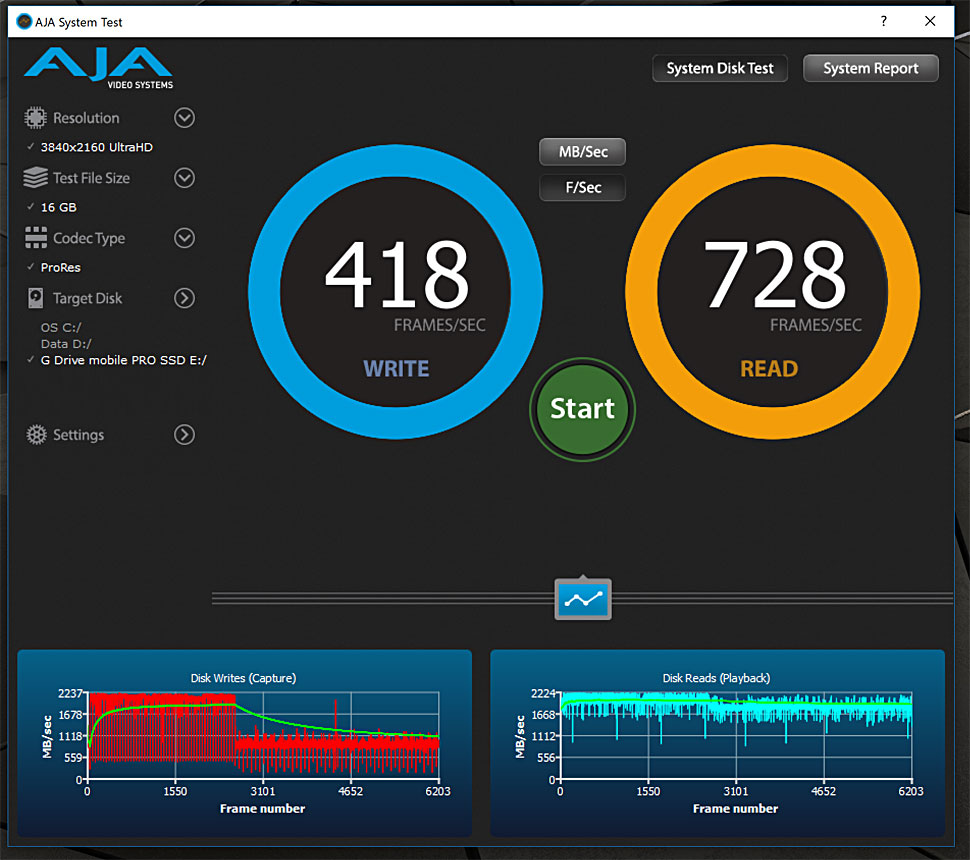Click the Disk Writes (Capture) title
The height and width of the screenshot is (860, 970).
(x=243, y=678)
